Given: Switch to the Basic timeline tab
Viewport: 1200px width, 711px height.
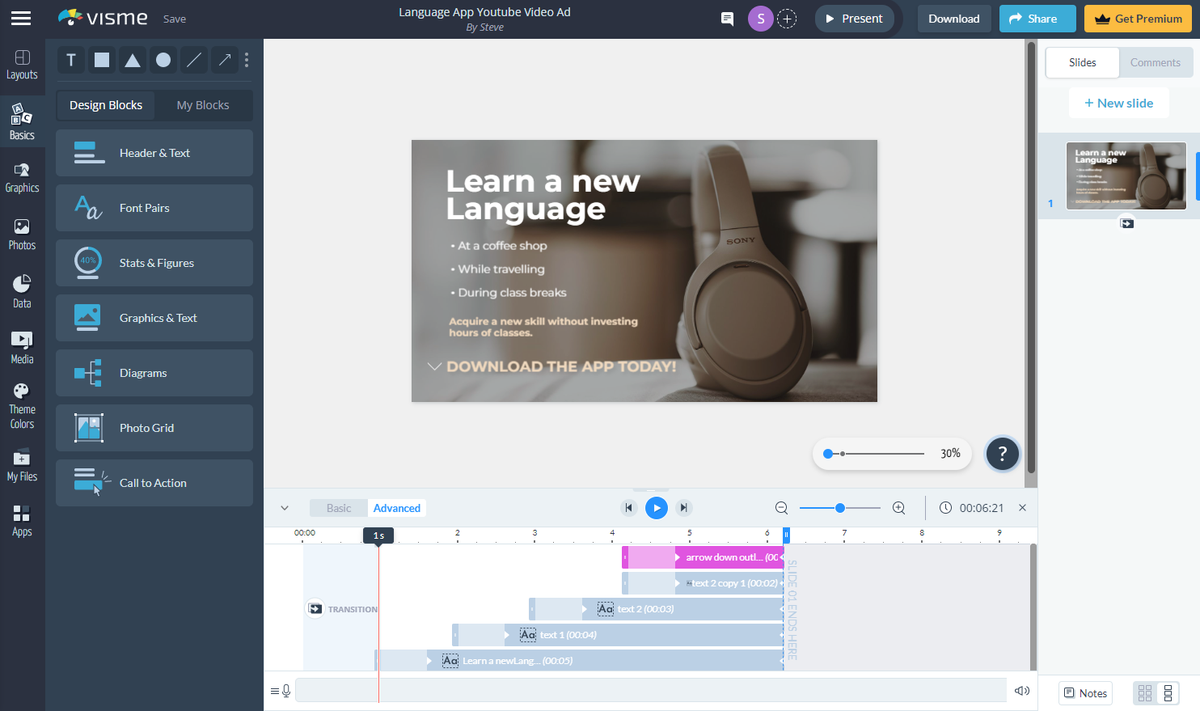Looking at the screenshot, I should pos(338,507).
